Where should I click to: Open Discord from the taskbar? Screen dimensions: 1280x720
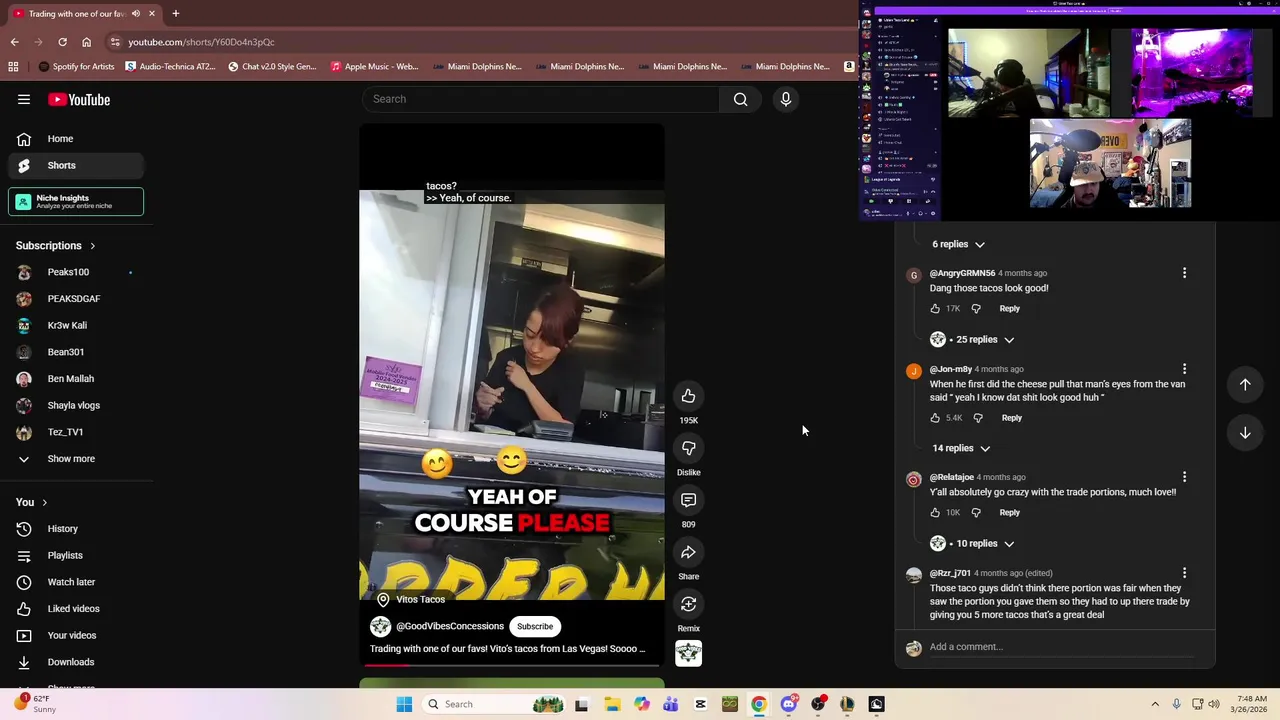point(788,704)
